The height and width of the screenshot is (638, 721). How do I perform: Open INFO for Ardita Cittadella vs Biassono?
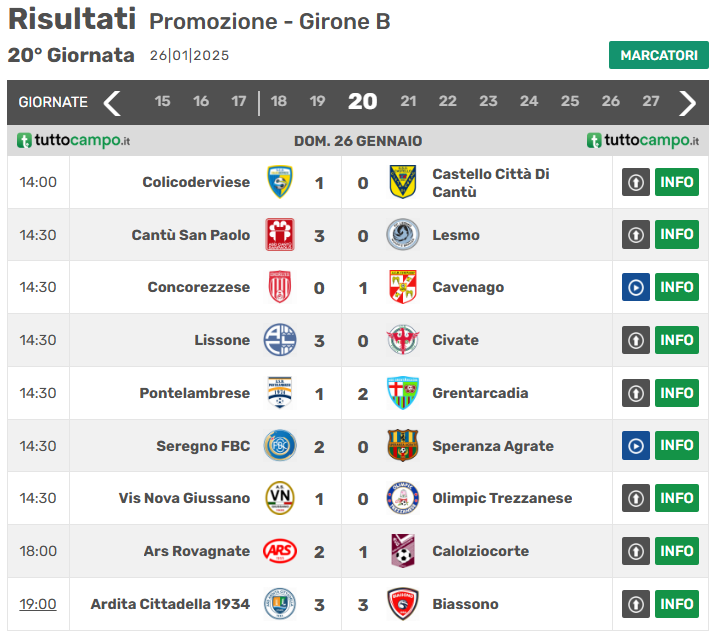click(677, 604)
